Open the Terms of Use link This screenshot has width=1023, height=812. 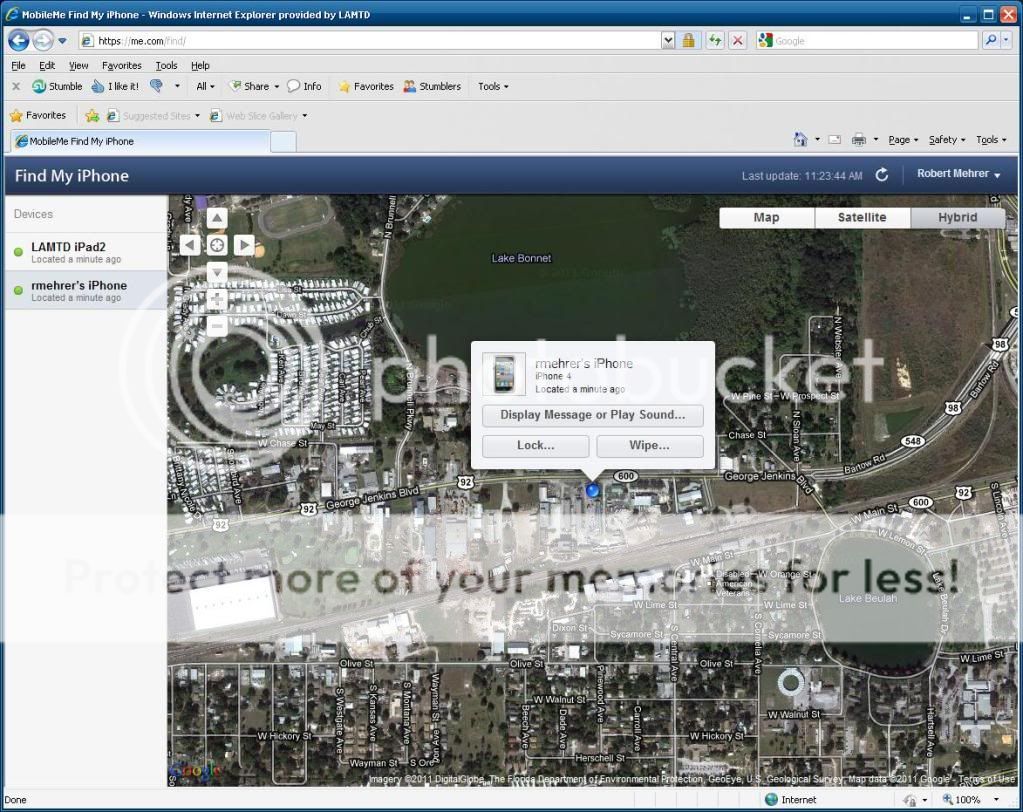987,779
